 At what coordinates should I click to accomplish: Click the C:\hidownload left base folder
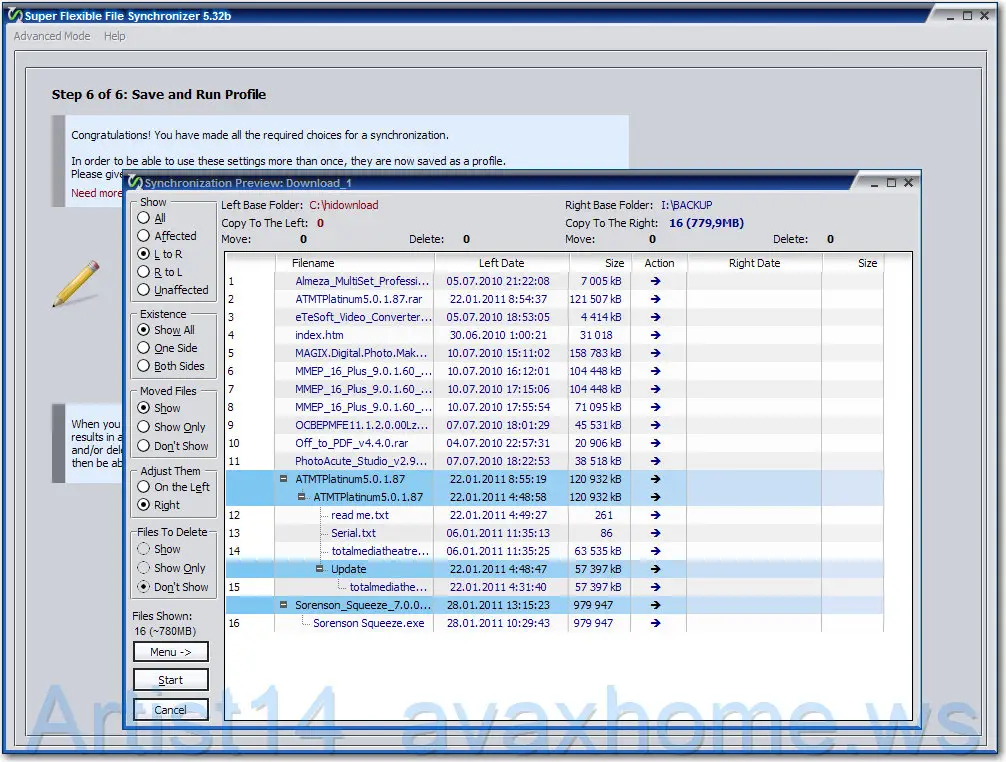[x=344, y=205]
